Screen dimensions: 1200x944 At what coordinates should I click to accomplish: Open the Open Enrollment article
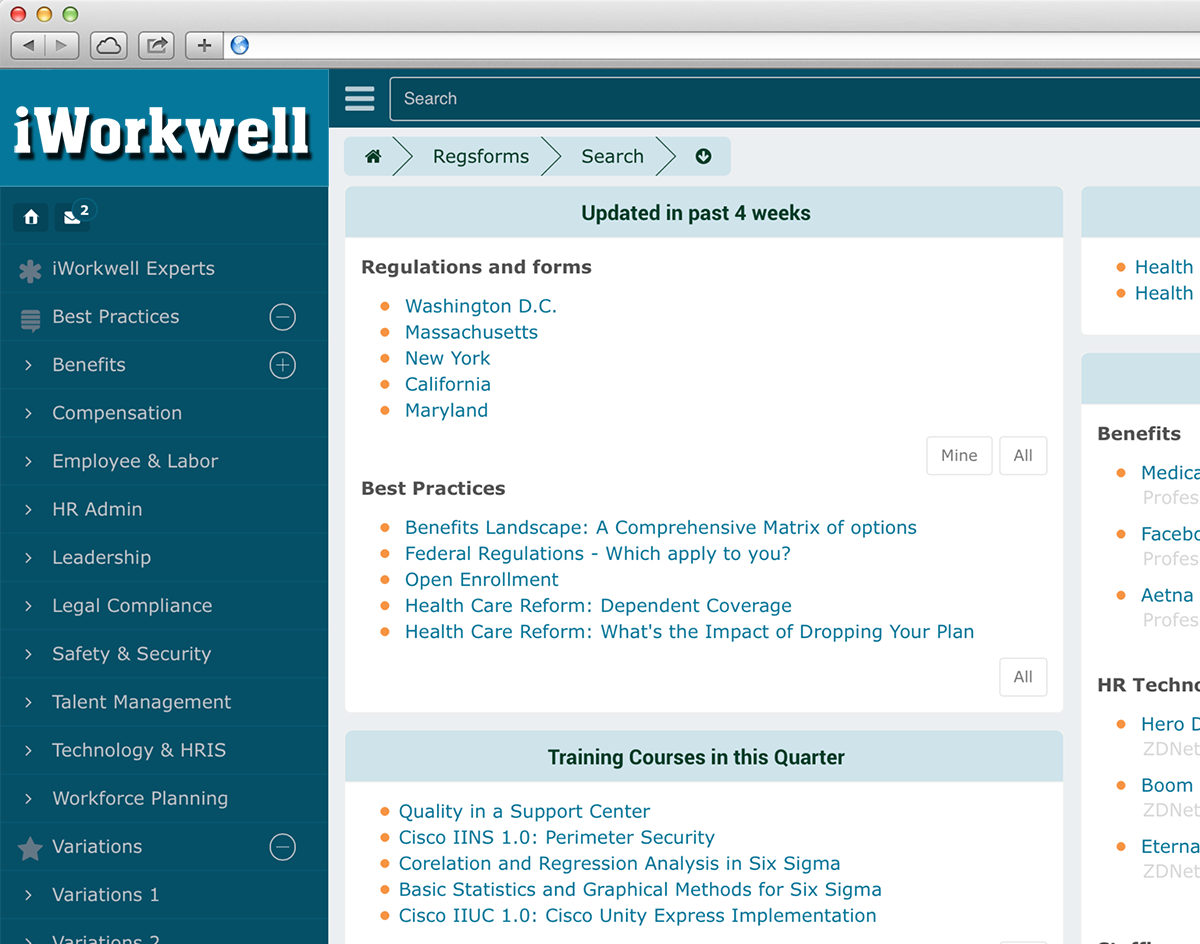point(481,579)
